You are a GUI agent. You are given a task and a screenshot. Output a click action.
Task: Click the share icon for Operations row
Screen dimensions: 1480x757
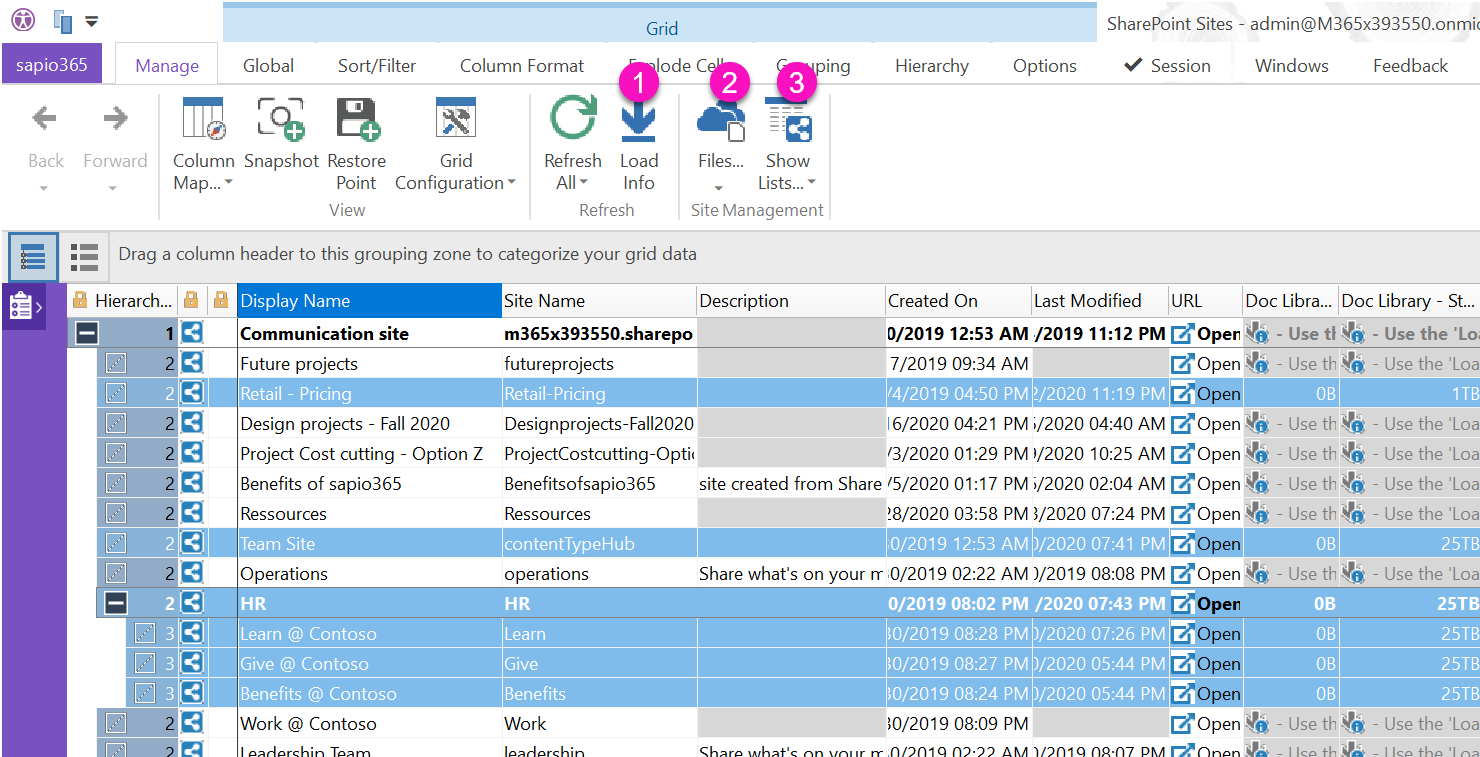pyautogui.click(x=192, y=573)
